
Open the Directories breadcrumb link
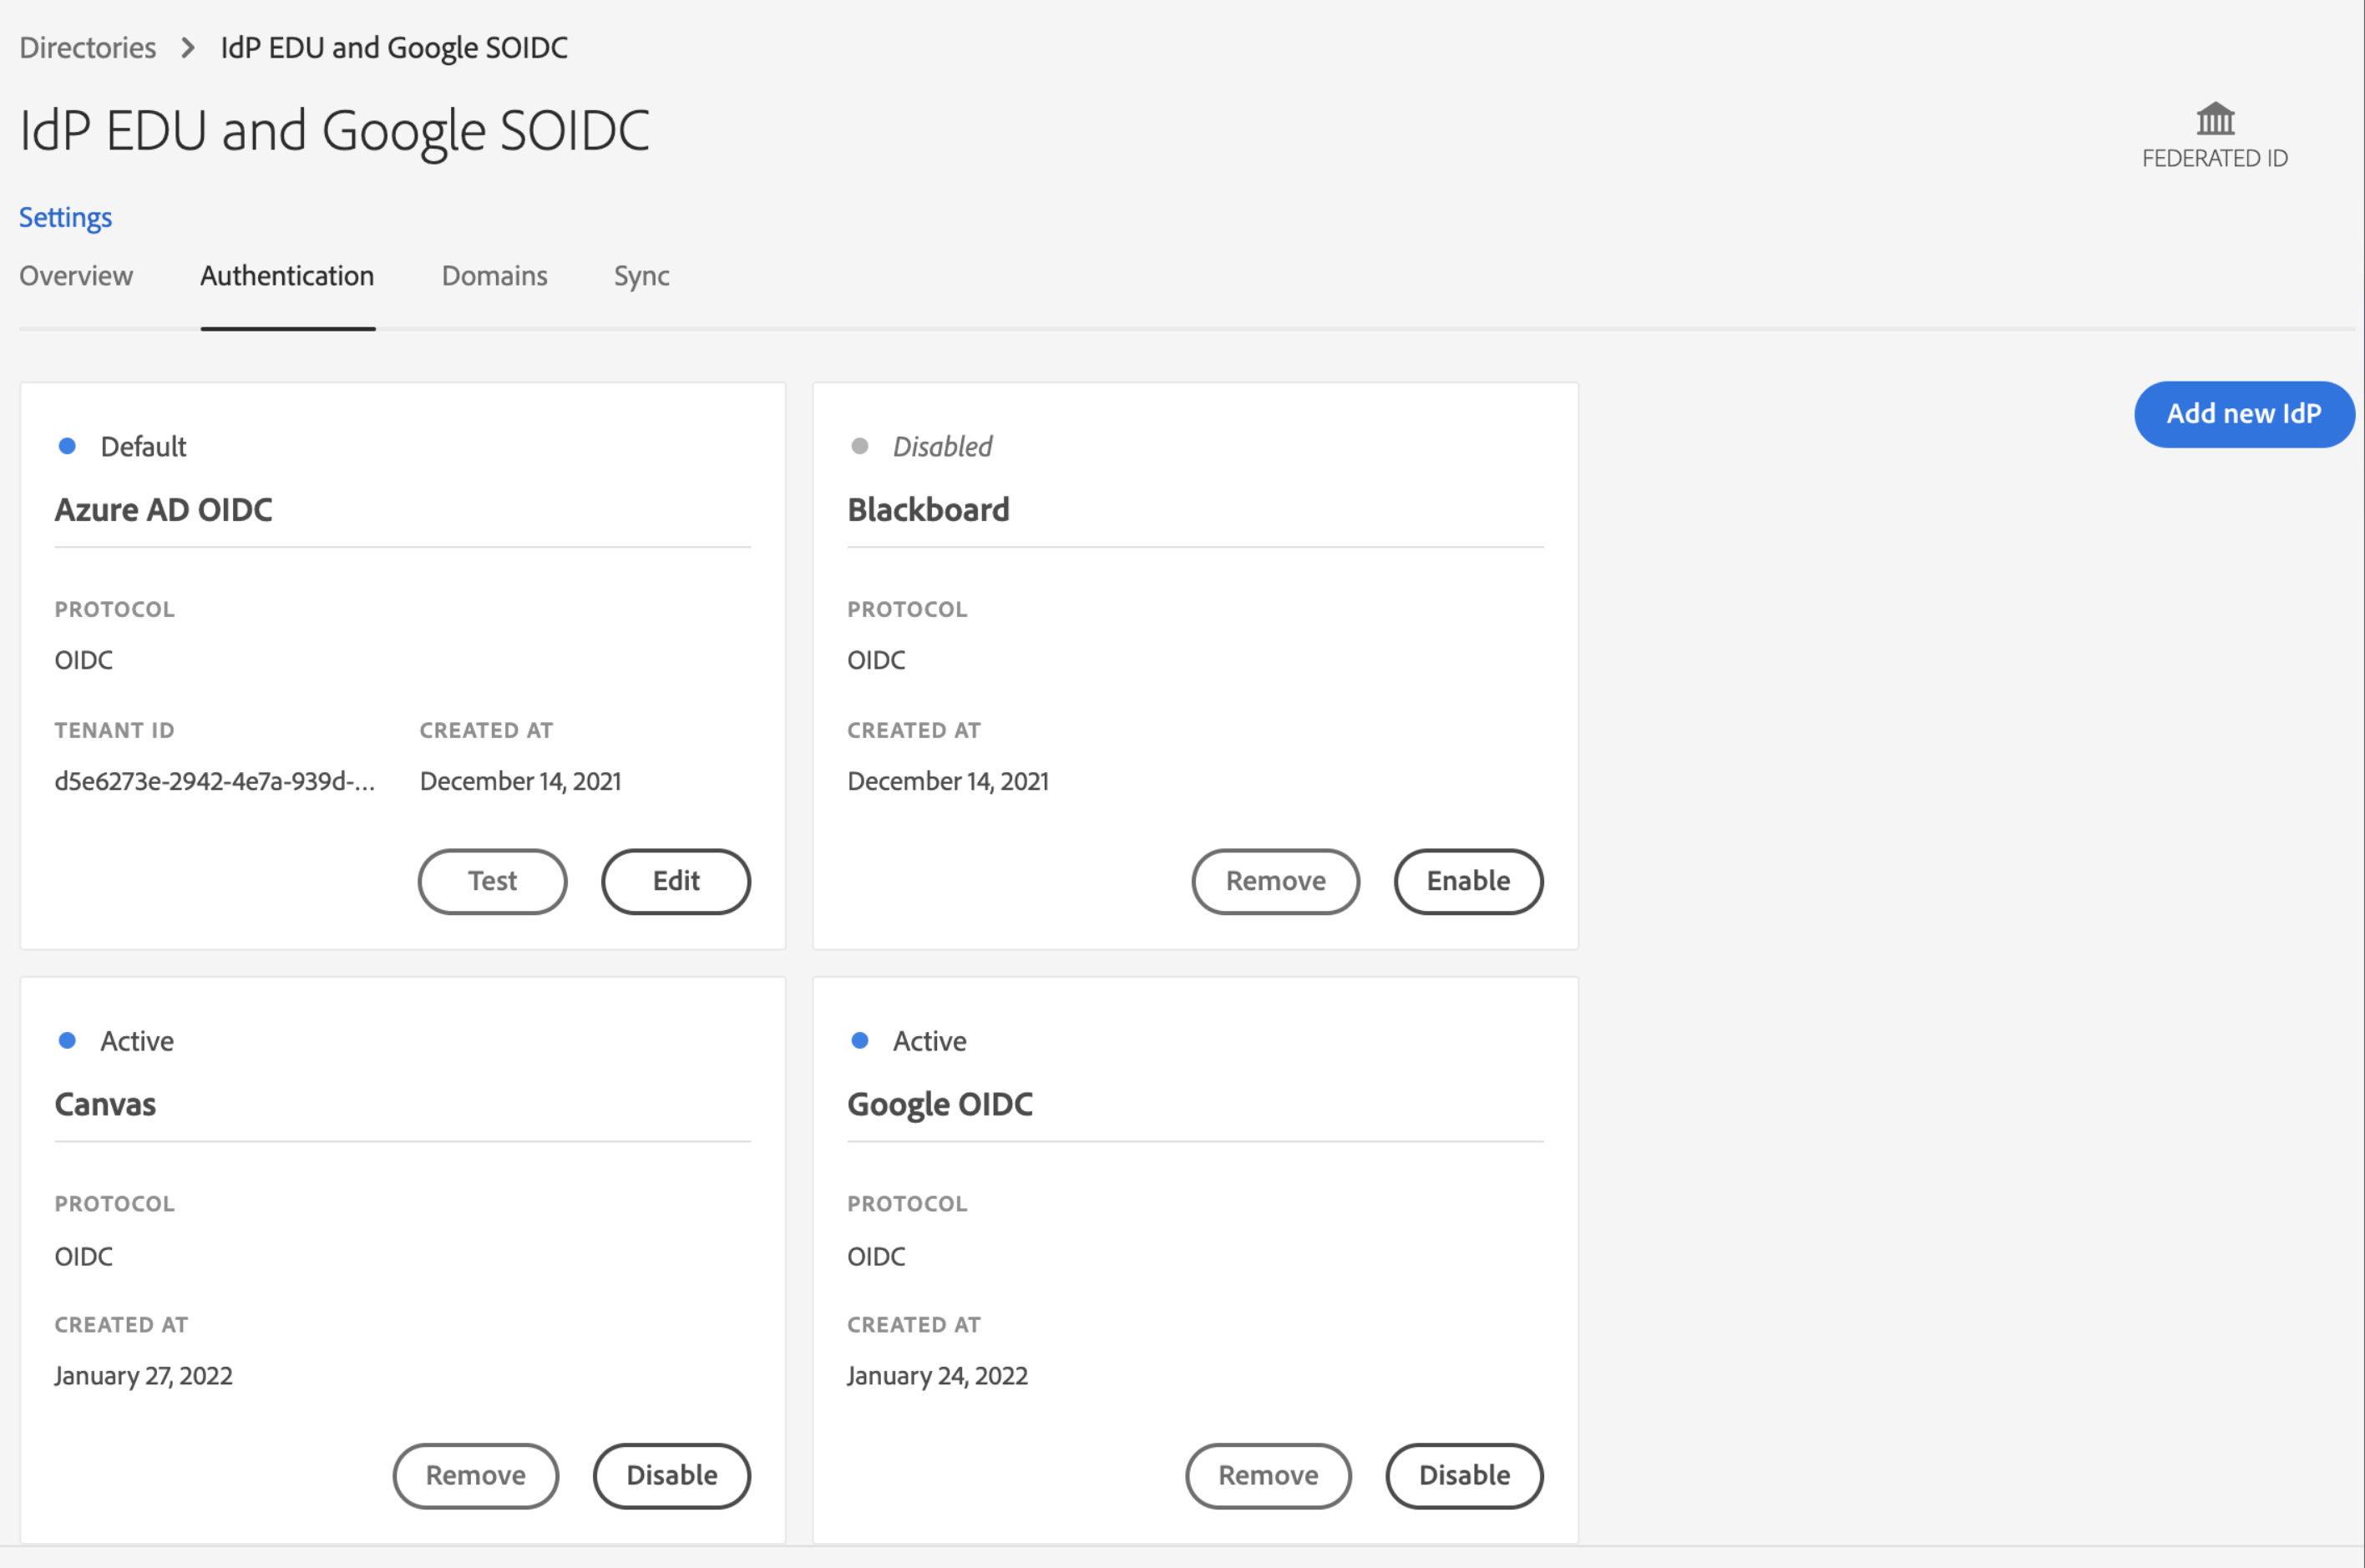(88, 47)
